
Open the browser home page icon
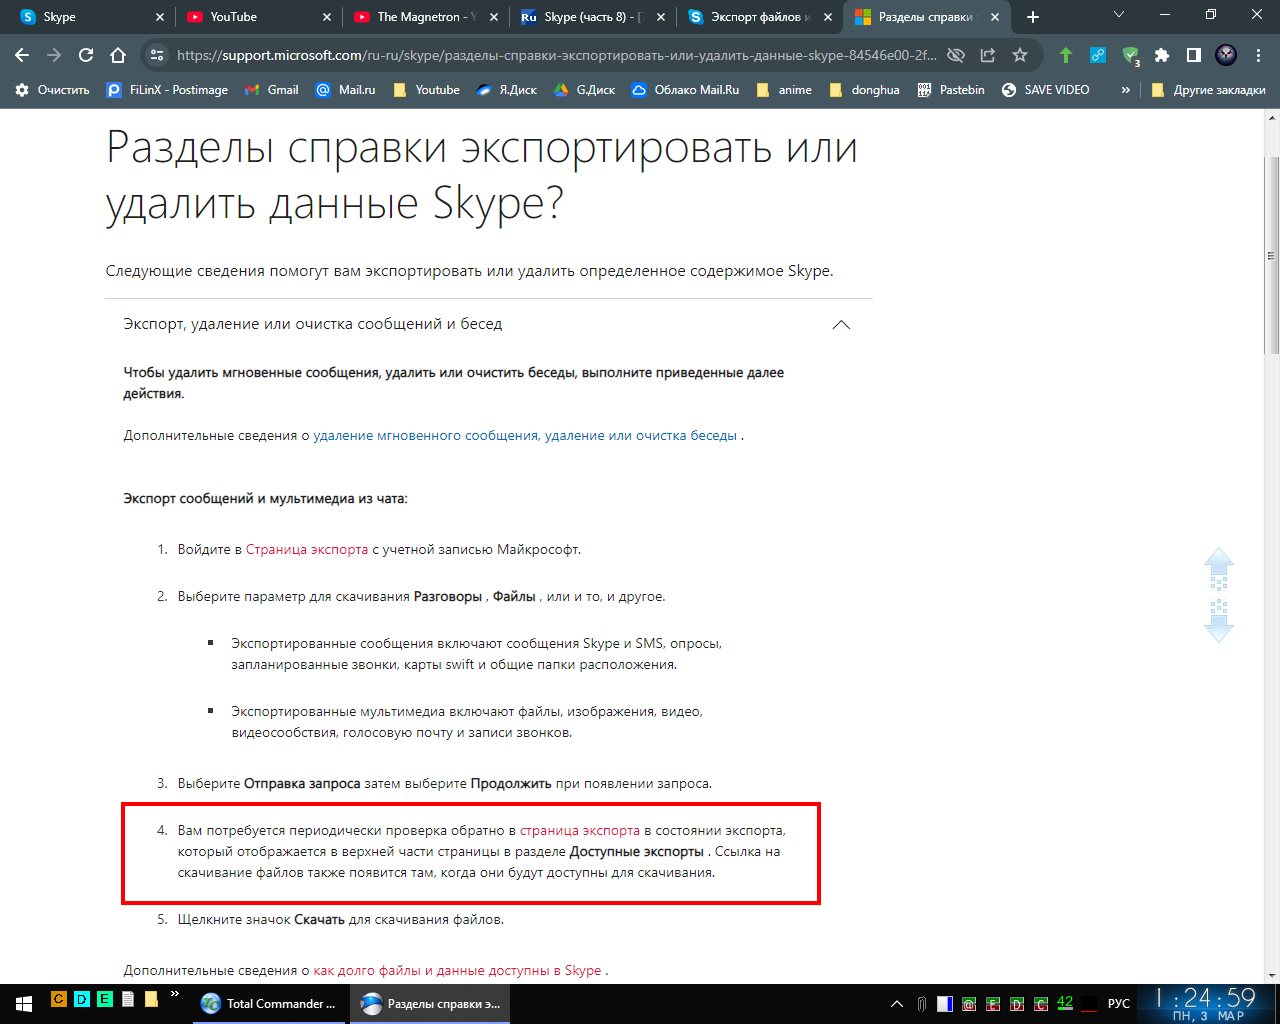click(118, 56)
